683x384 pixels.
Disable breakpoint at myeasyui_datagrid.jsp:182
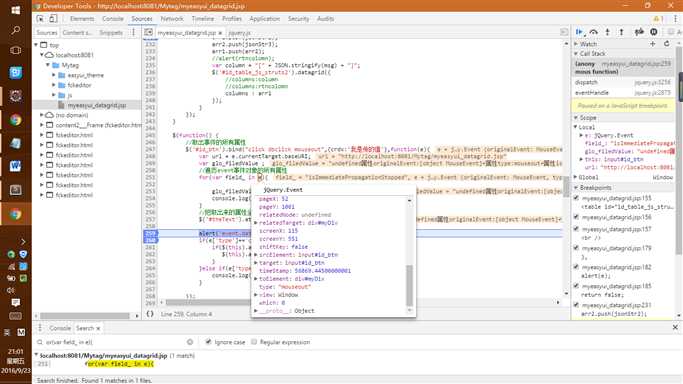577,267
